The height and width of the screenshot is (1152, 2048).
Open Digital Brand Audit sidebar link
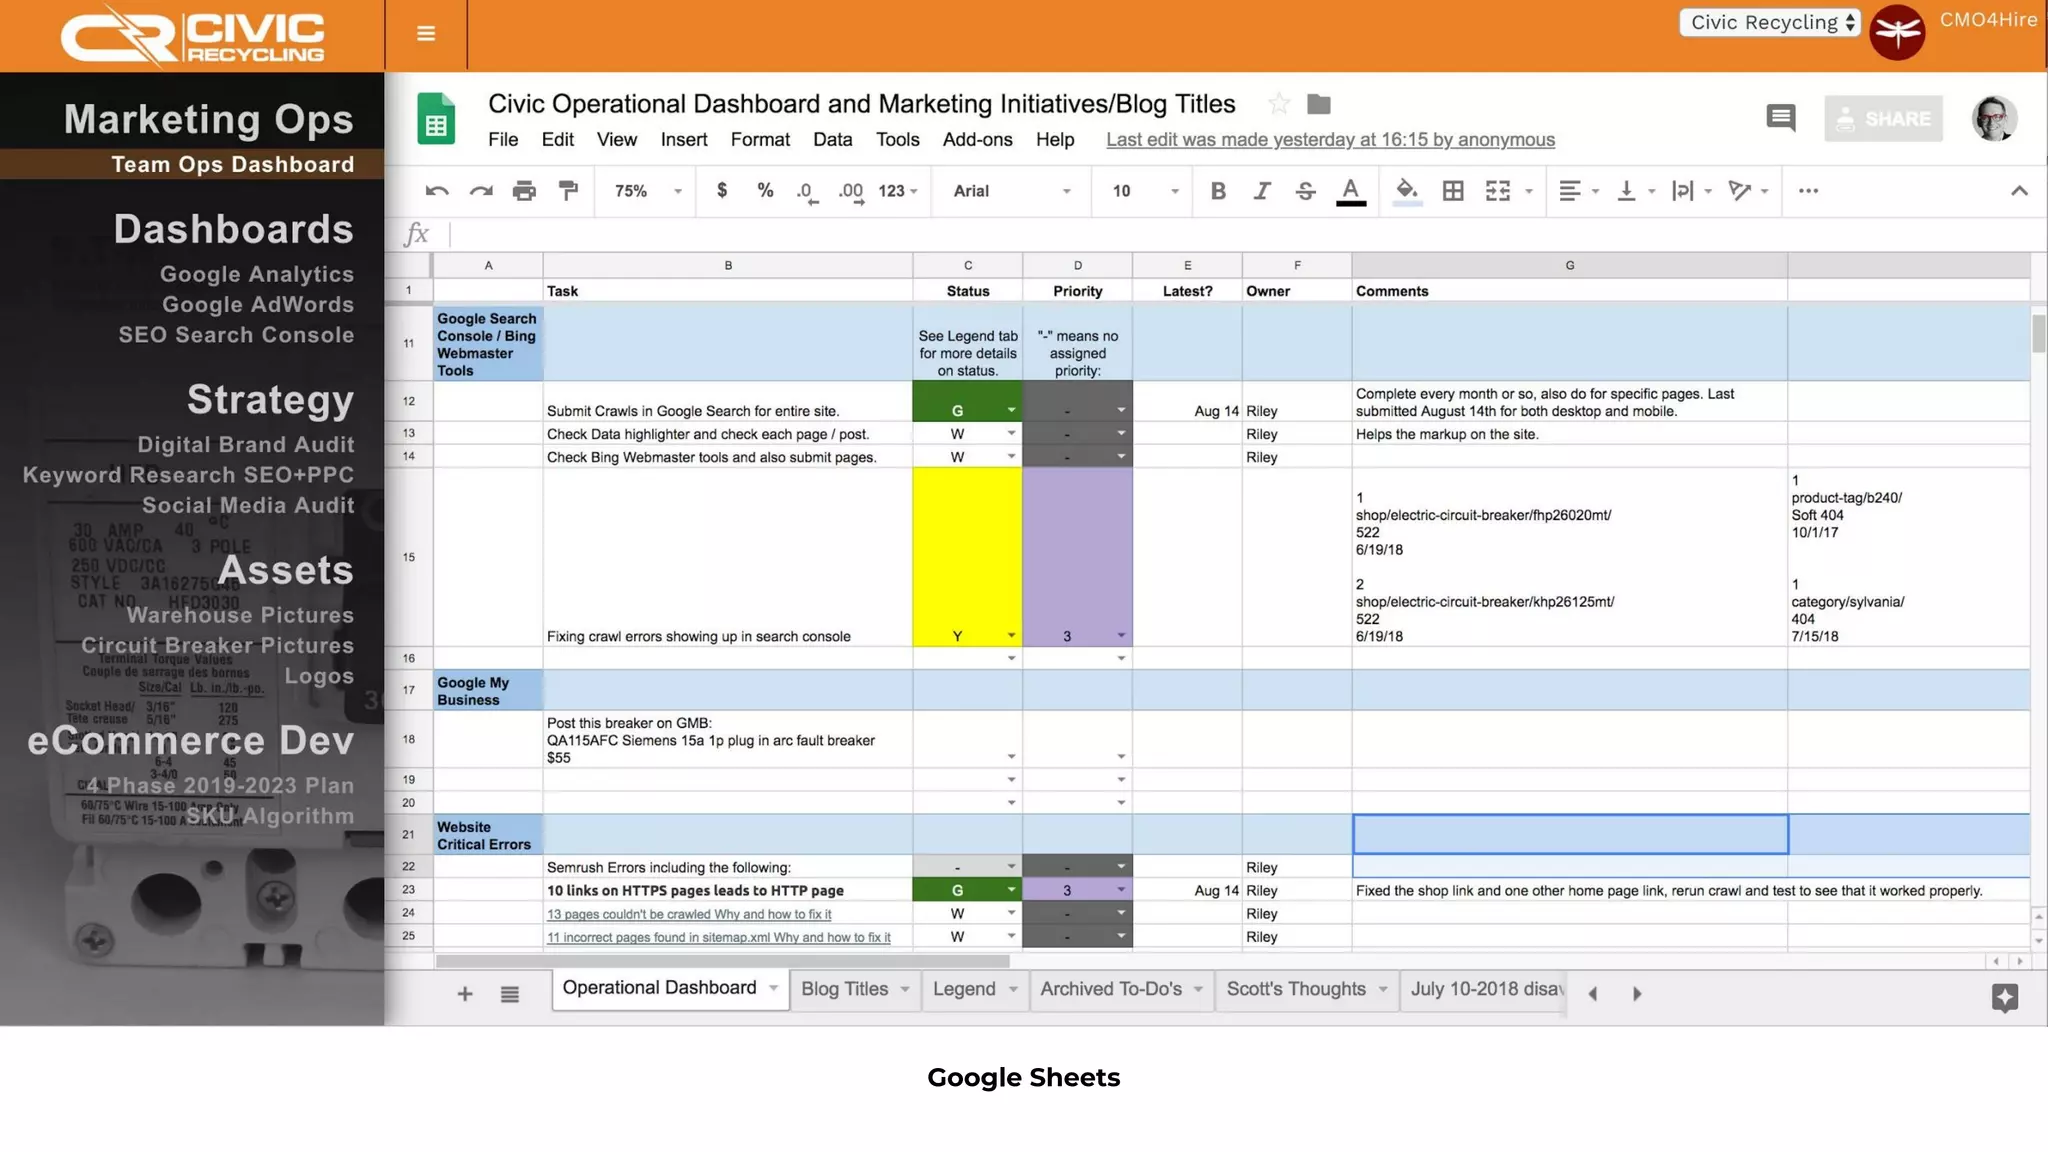click(246, 445)
